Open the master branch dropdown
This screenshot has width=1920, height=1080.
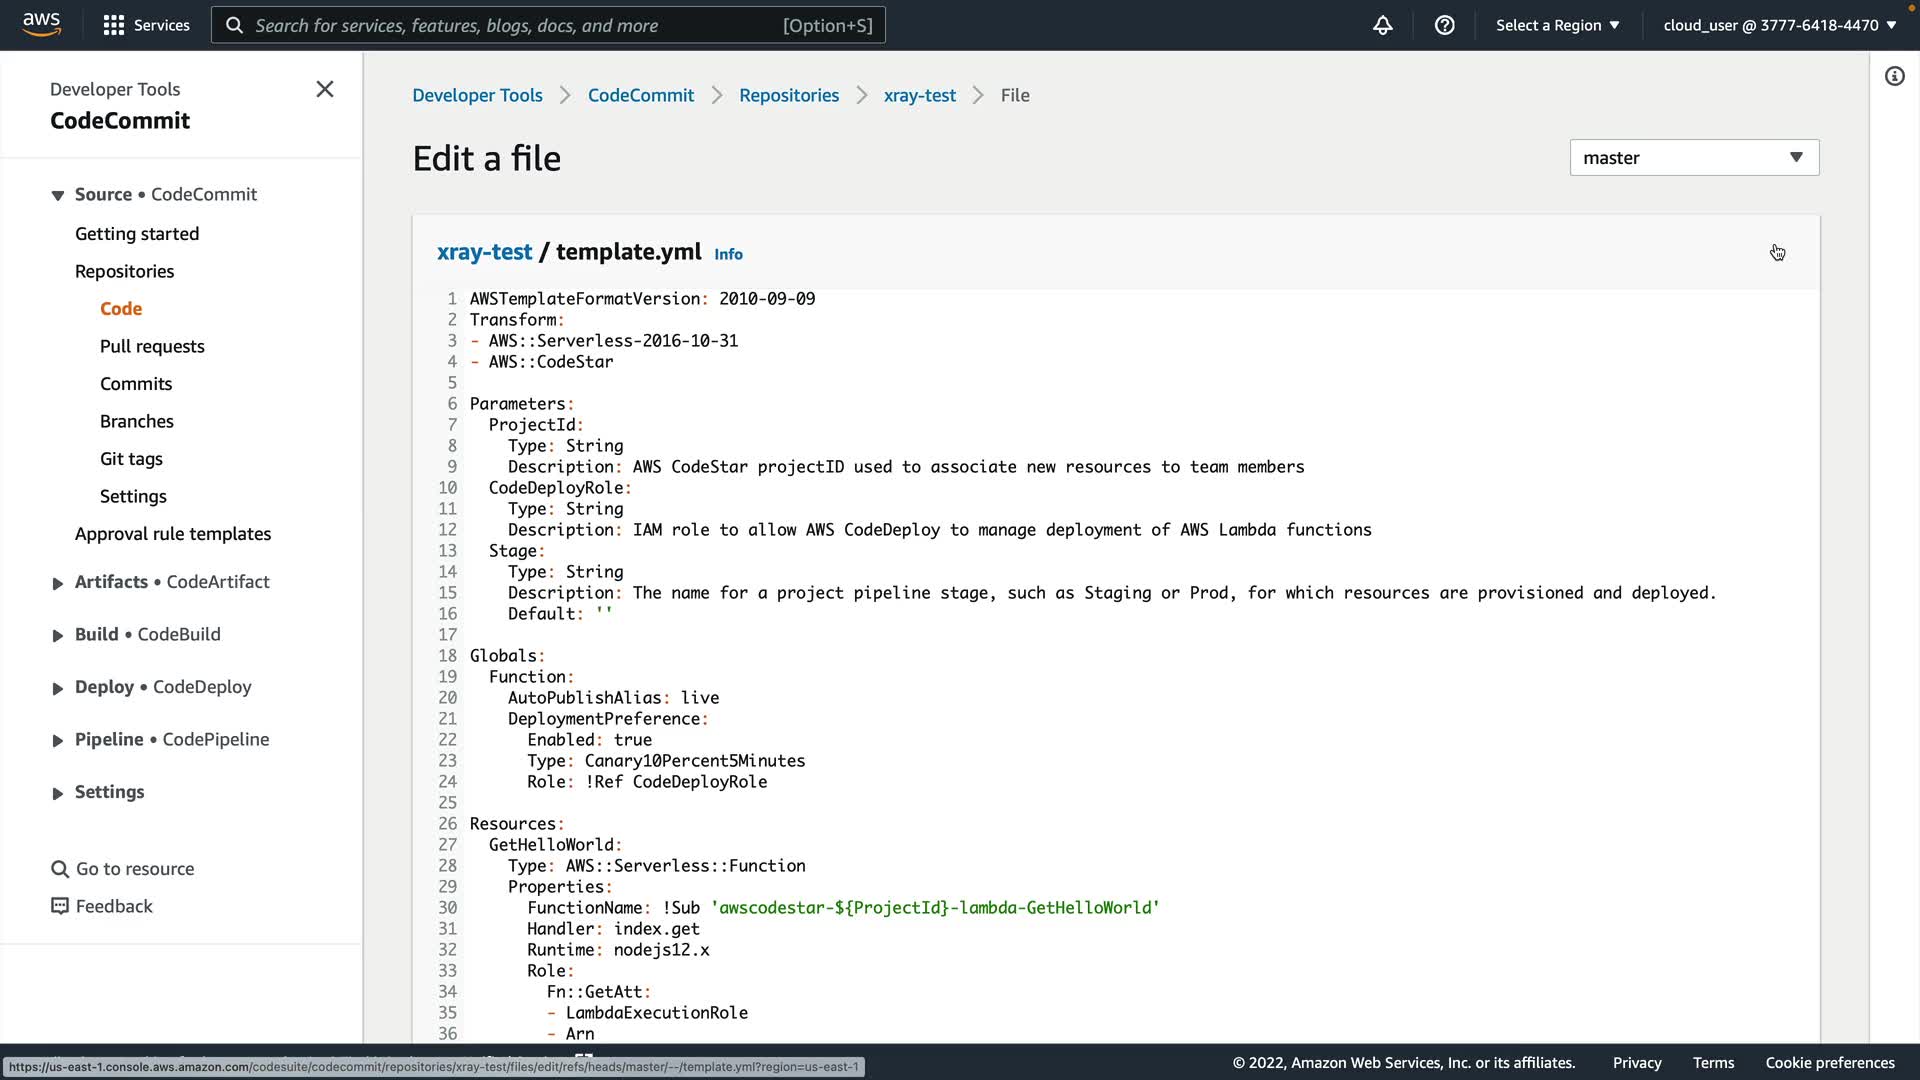pos(1694,157)
